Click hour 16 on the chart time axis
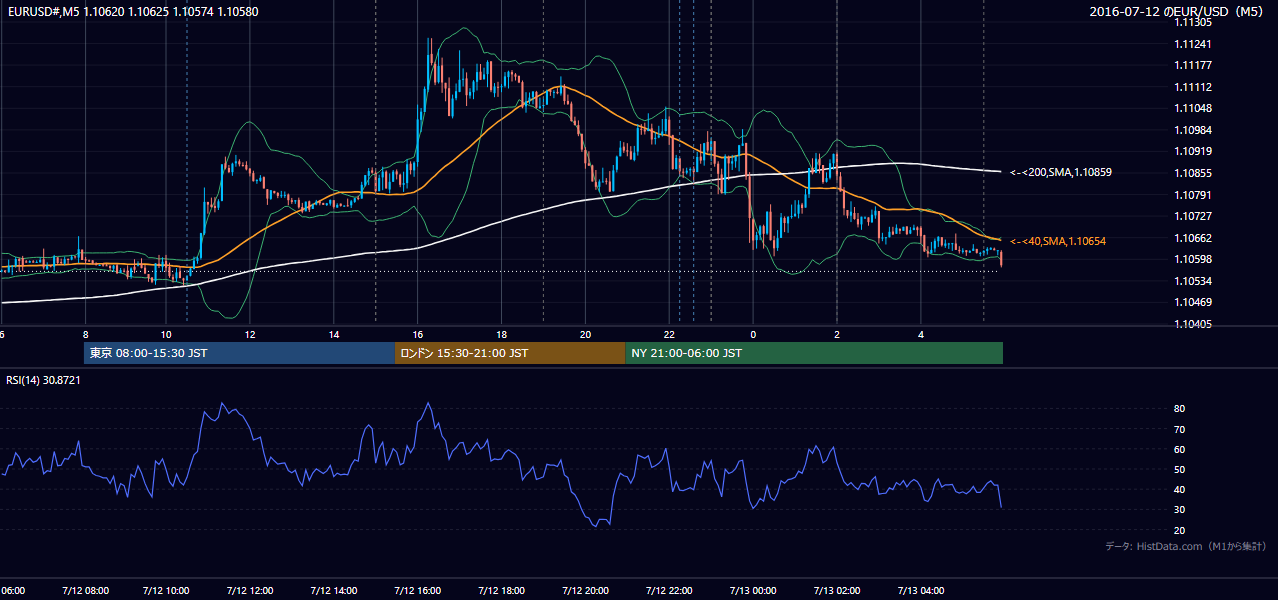Screen dimensions: 1278x600 pos(418,334)
